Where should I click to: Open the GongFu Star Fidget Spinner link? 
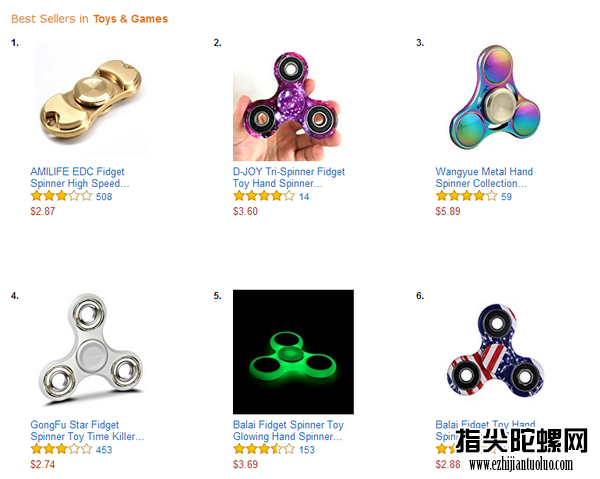point(87,431)
